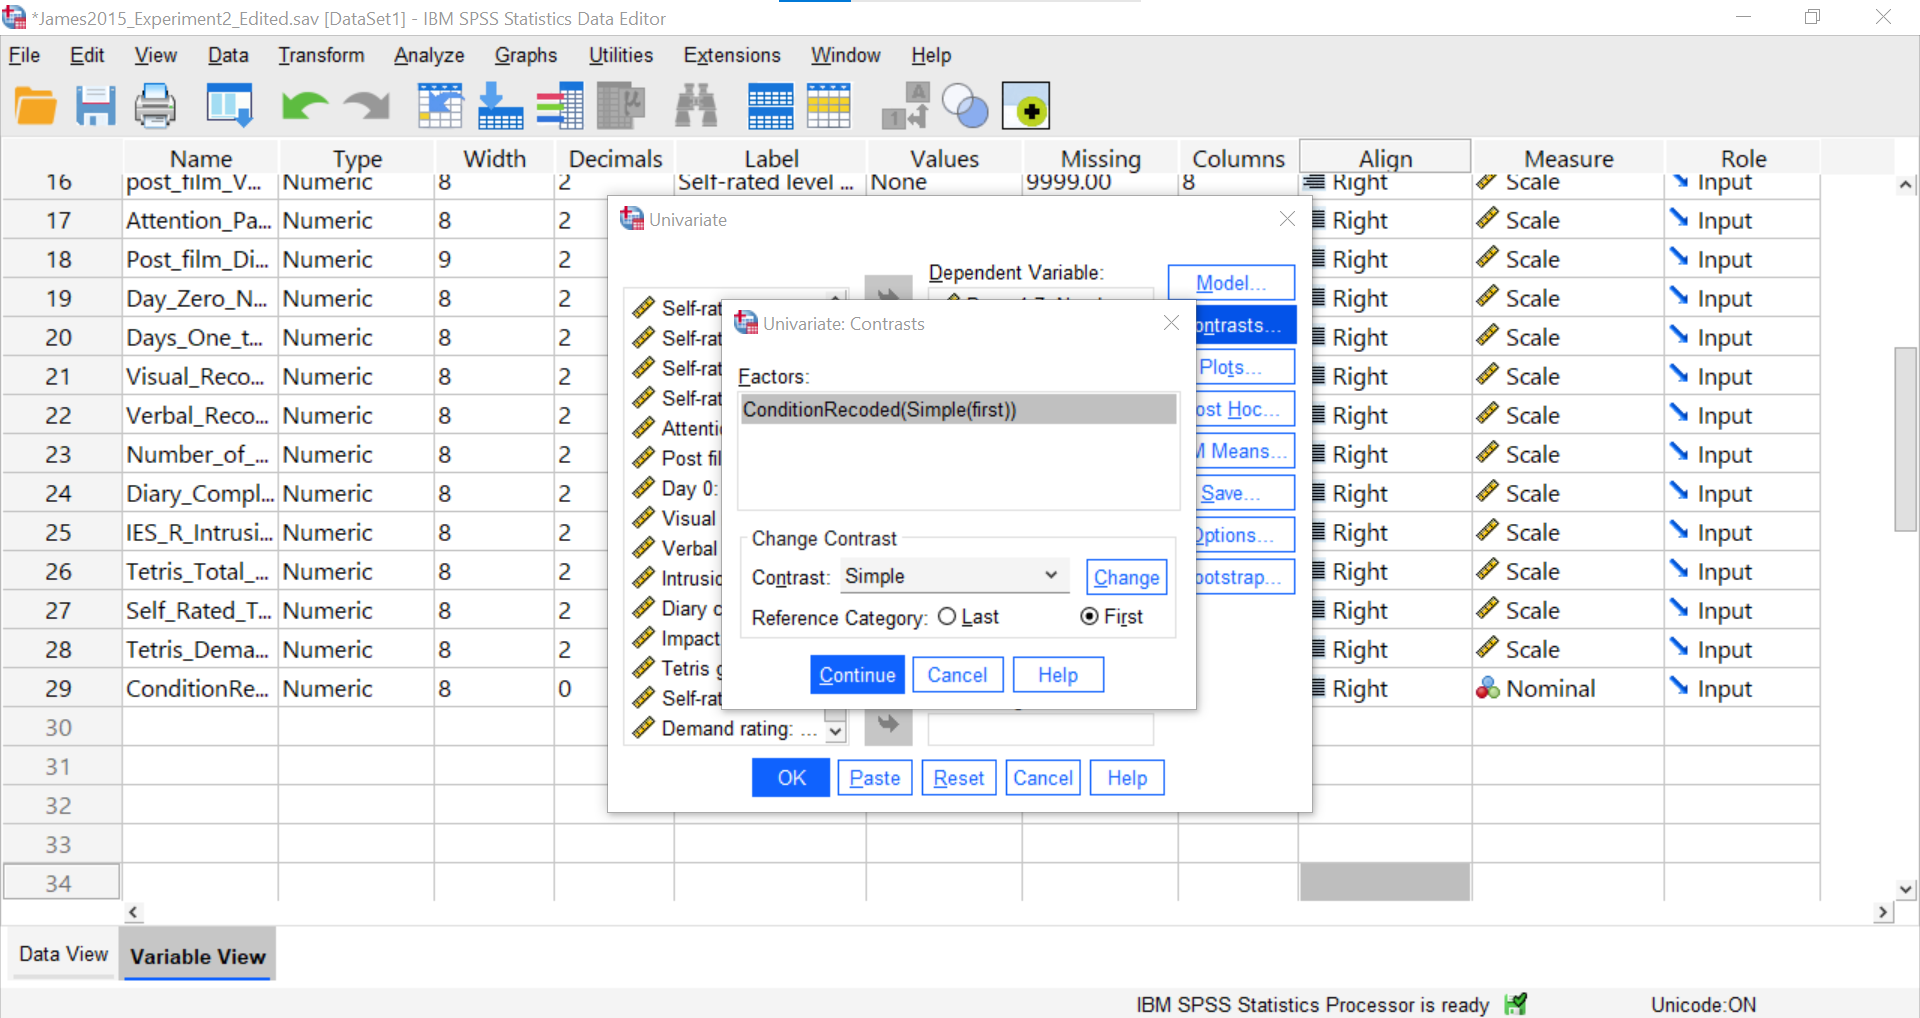This screenshot has height=1018, width=1920.
Task: Click the horizontal scroll right arrow
Action: pos(1884,912)
